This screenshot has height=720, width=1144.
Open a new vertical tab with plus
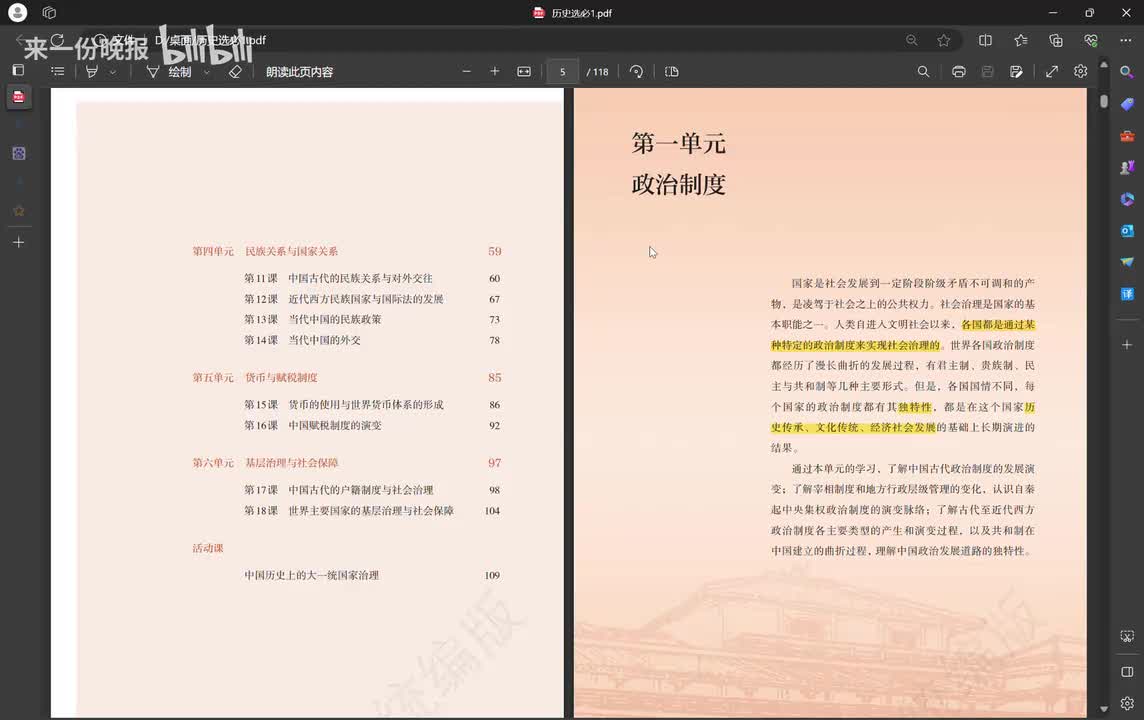(19, 242)
